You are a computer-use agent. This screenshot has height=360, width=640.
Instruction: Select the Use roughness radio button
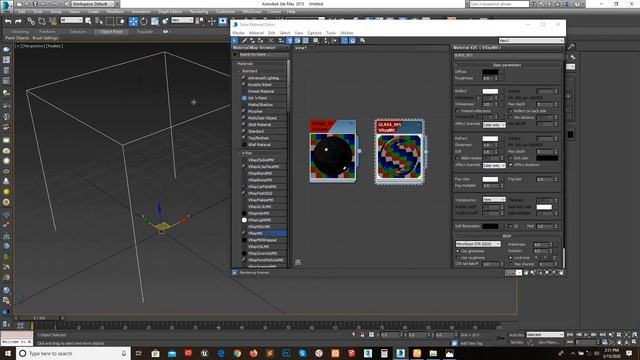458,258
